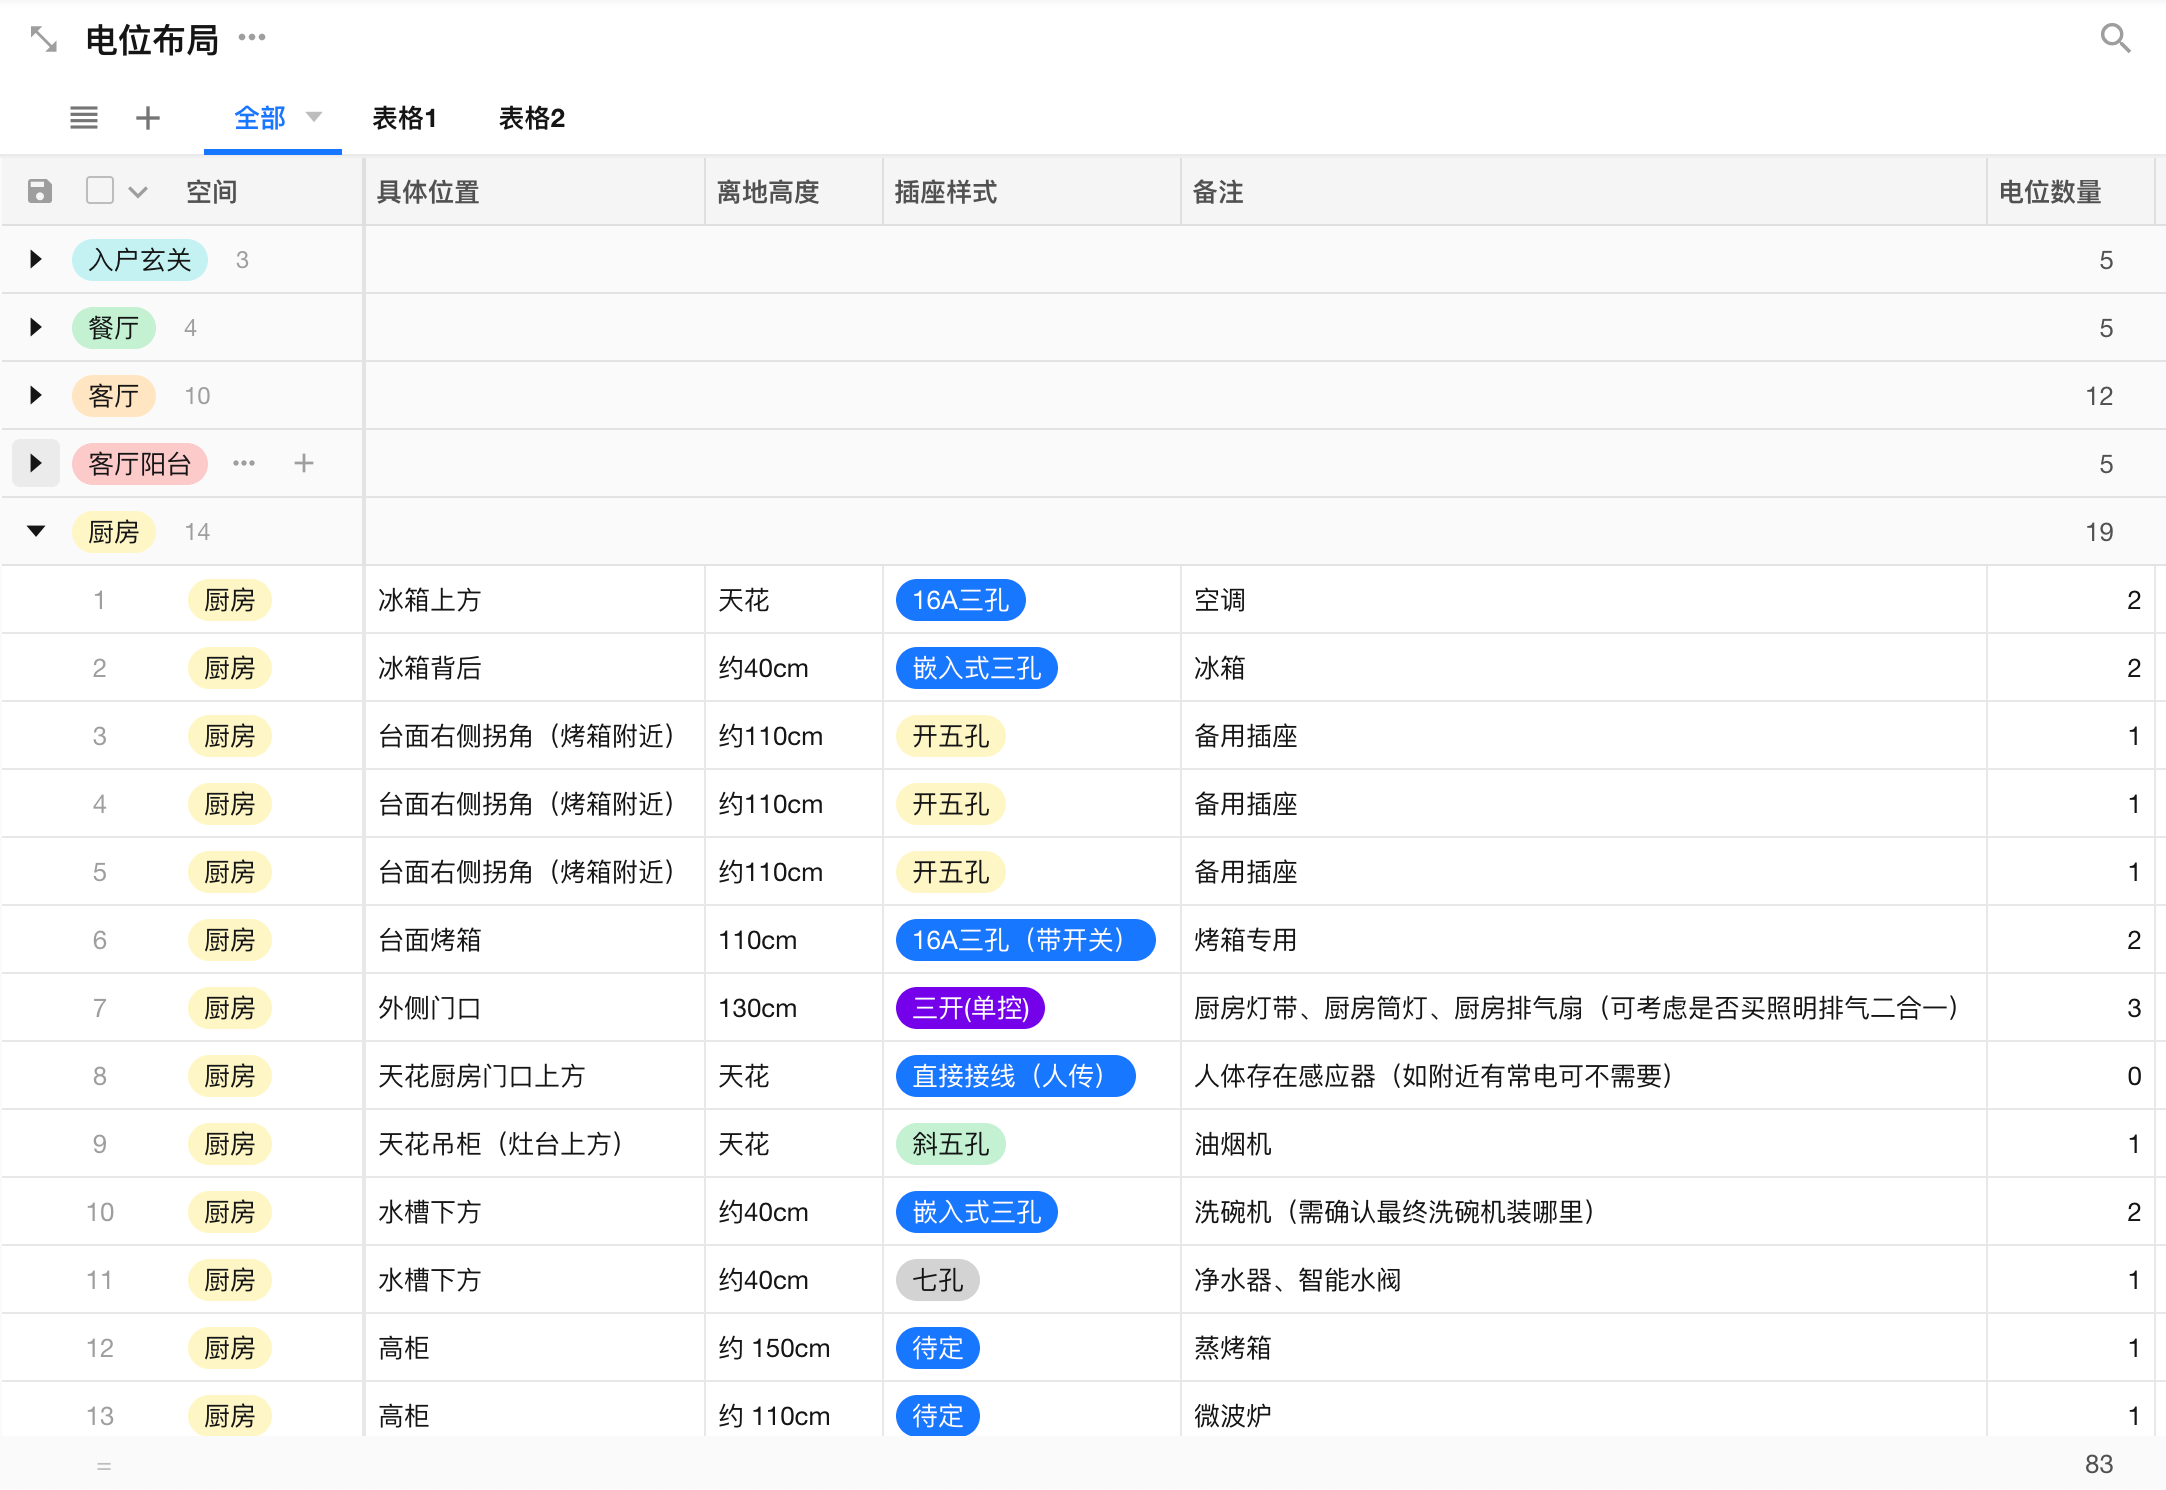This screenshot has height=1490, width=2166.
Task: Open the selection dropdown arrow in header
Action: (x=138, y=192)
